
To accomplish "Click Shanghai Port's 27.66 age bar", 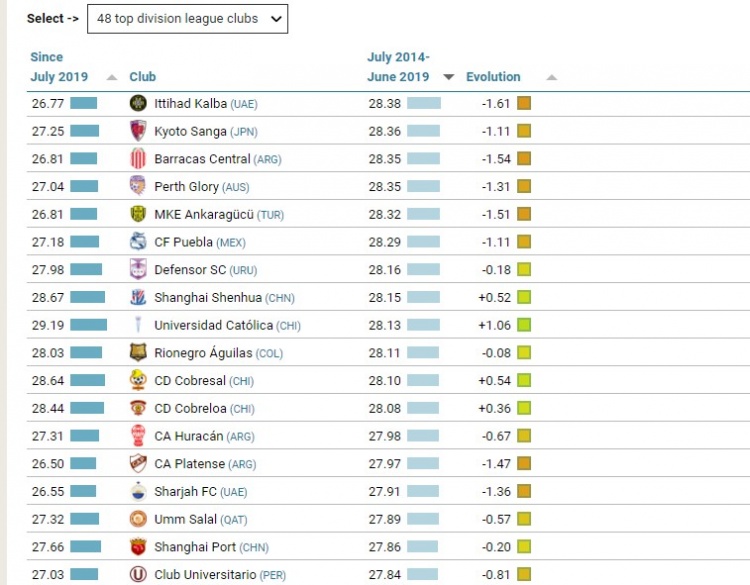I will point(84,546).
